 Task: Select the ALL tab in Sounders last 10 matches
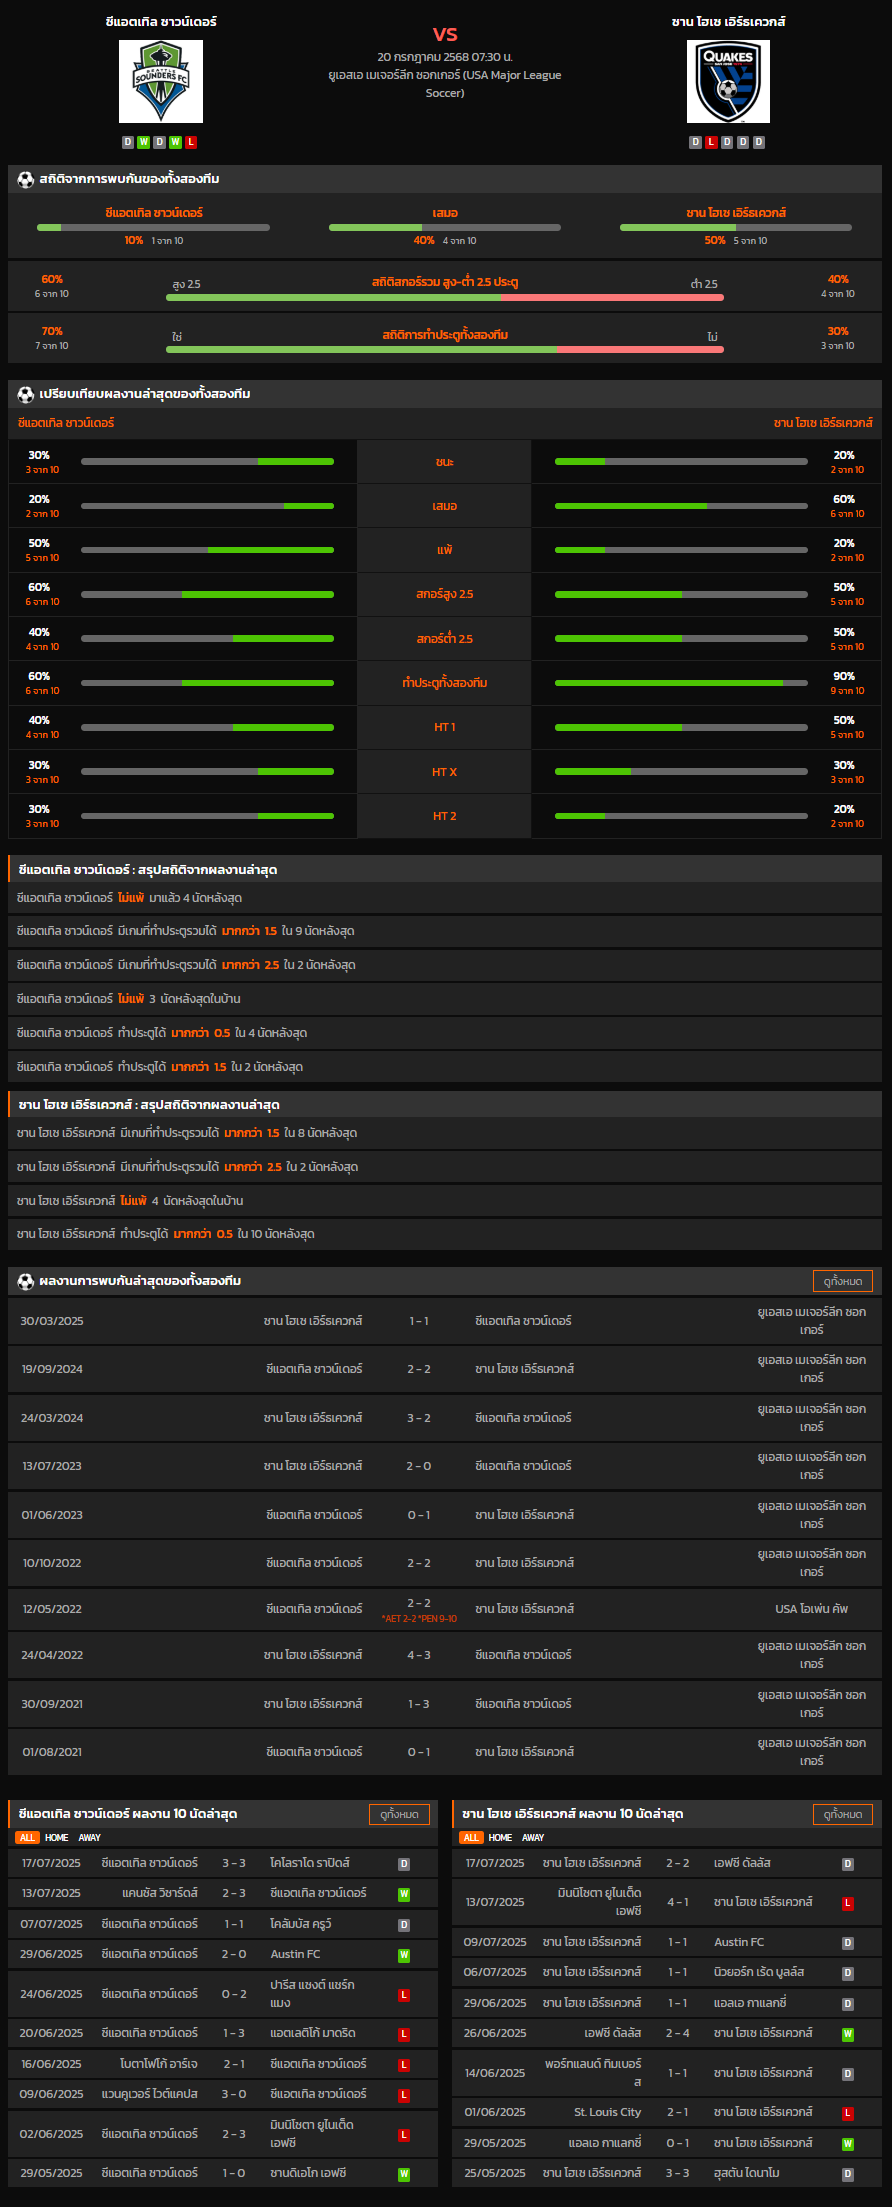(27, 1838)
